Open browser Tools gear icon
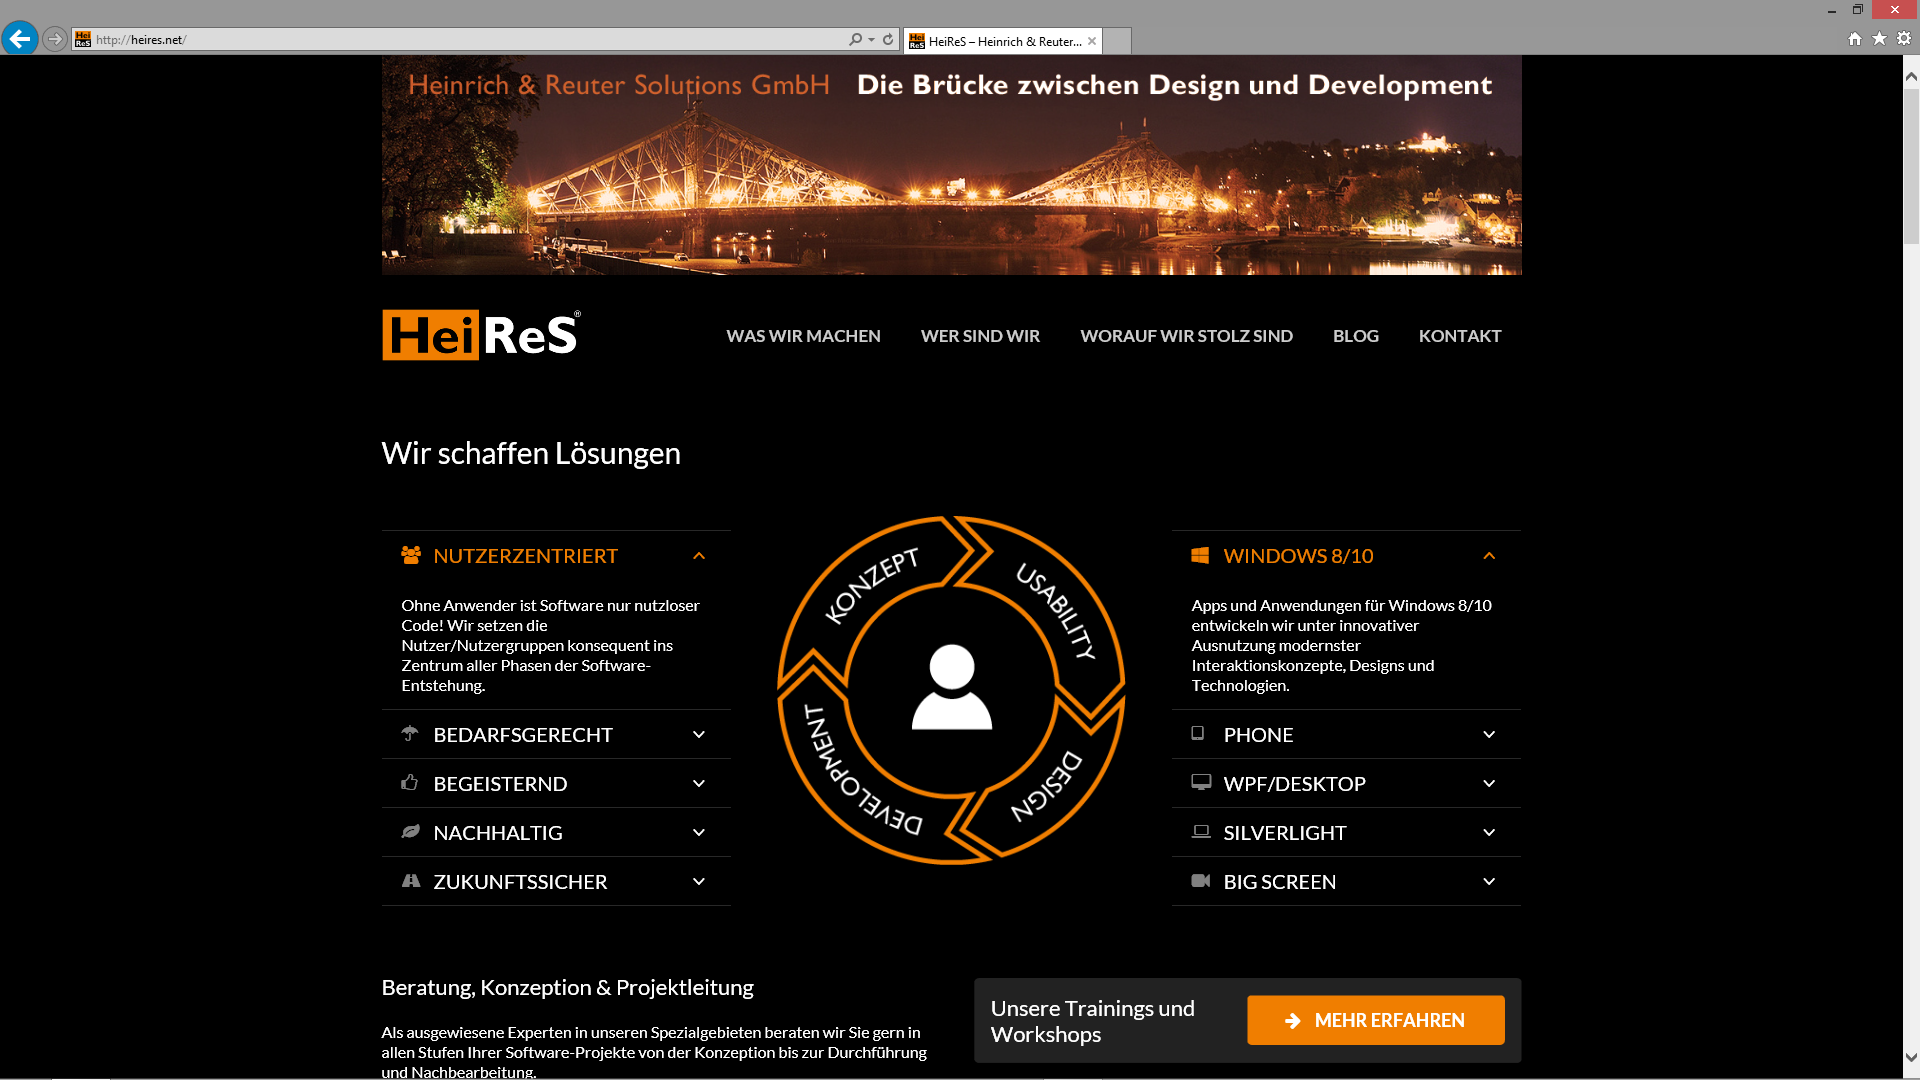The width and height of the screenshot is (1920, 1080). pyautogui.click(x=1904, y=39)
